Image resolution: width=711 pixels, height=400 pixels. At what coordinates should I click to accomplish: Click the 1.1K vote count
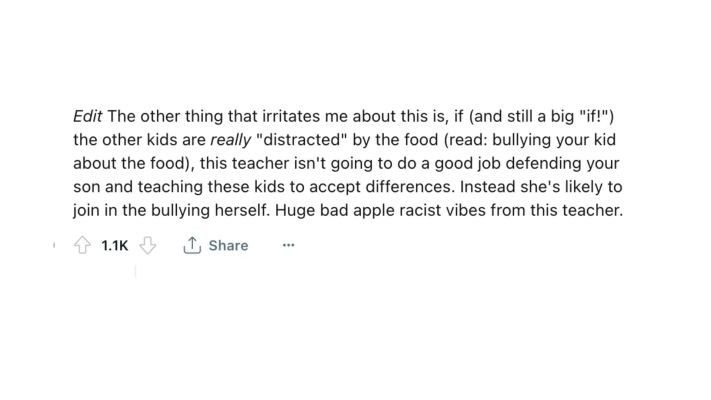tap(115, 245)
